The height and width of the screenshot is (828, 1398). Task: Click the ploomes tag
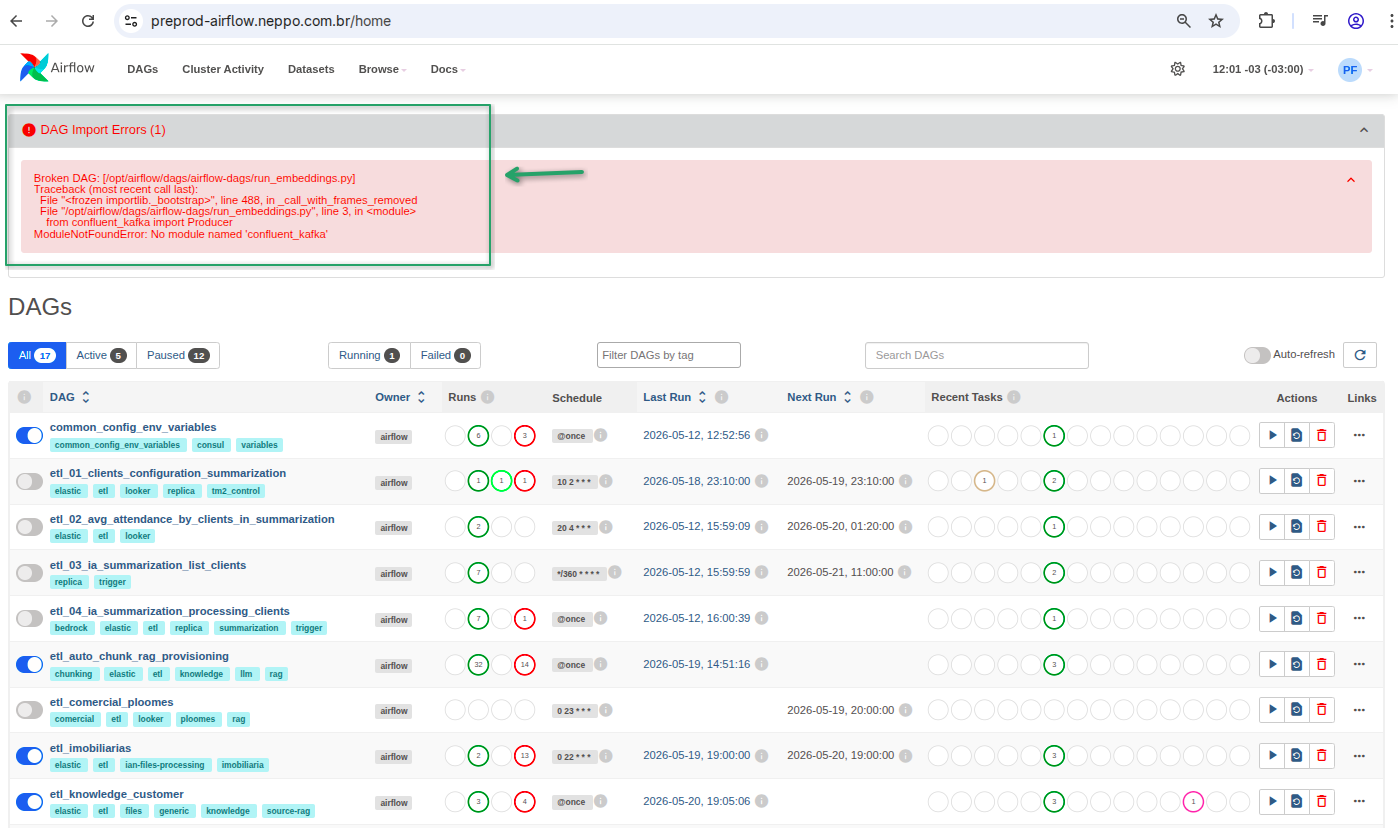(x=198, y=719)
